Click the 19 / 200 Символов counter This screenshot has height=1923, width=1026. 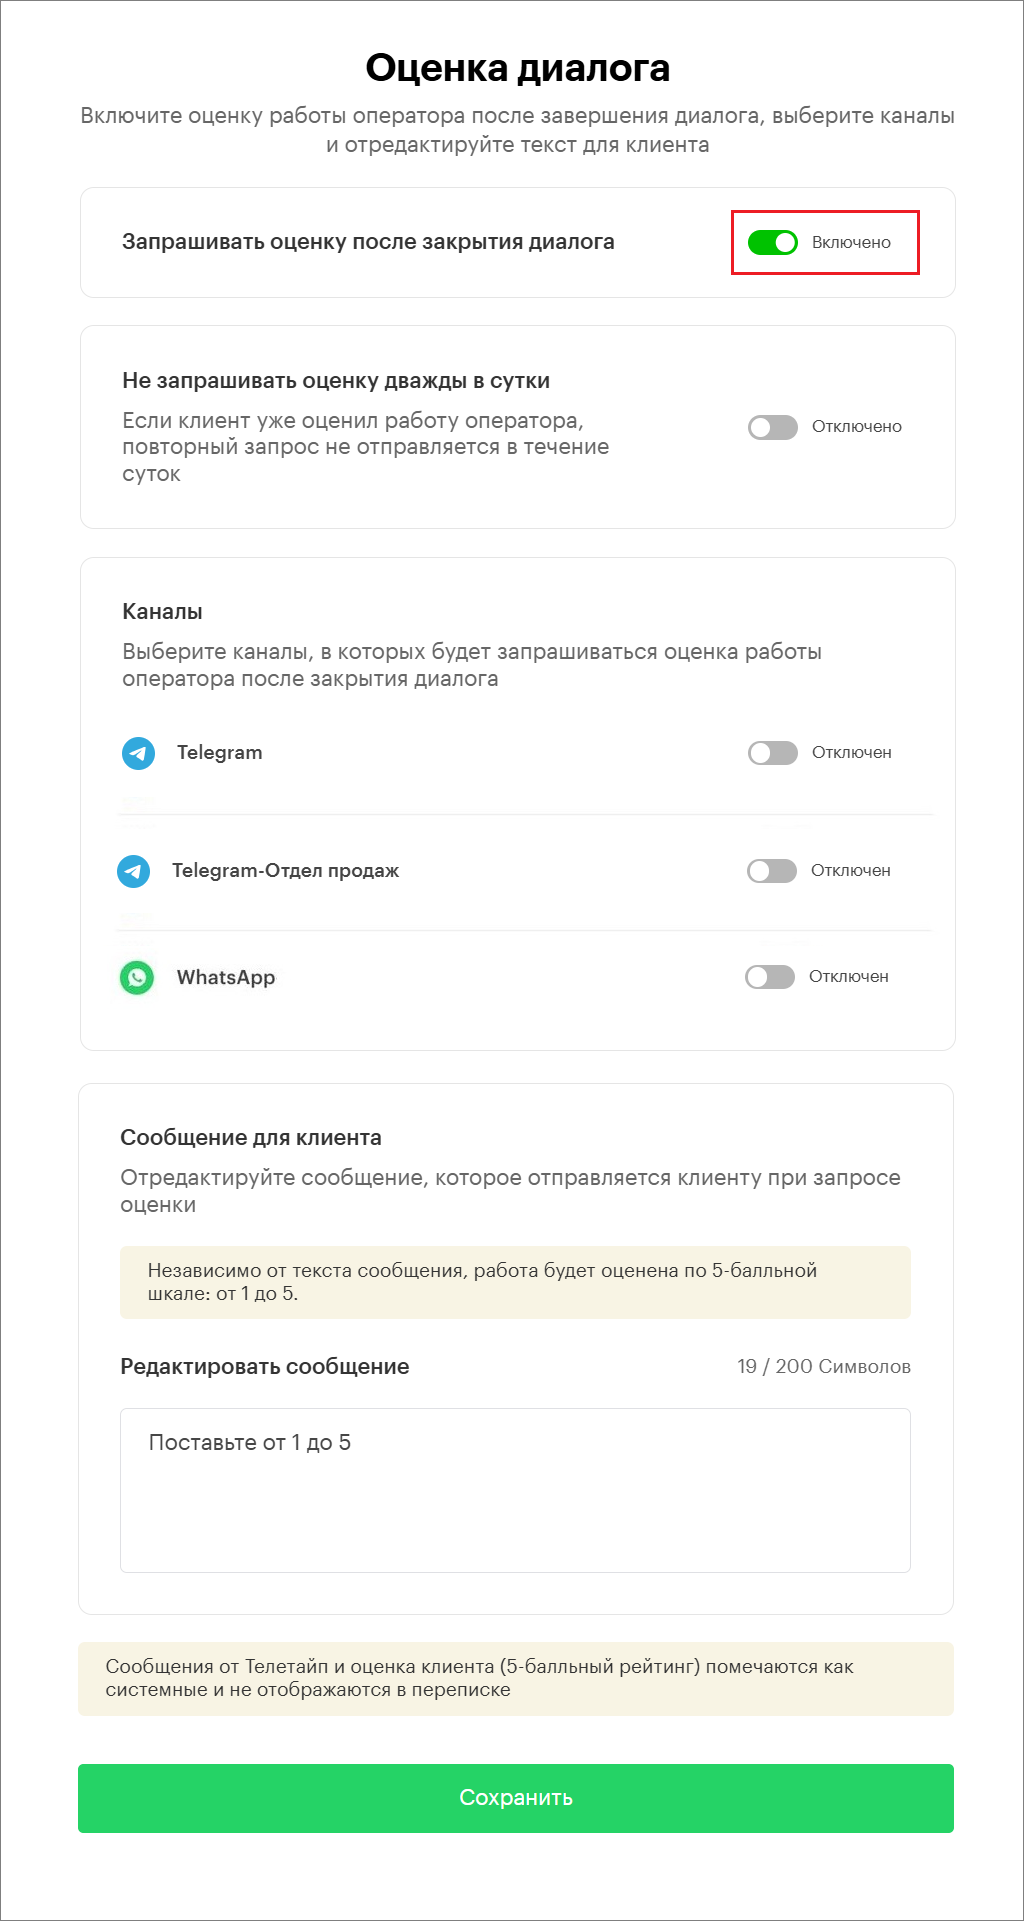click(x=824, y=1367)
